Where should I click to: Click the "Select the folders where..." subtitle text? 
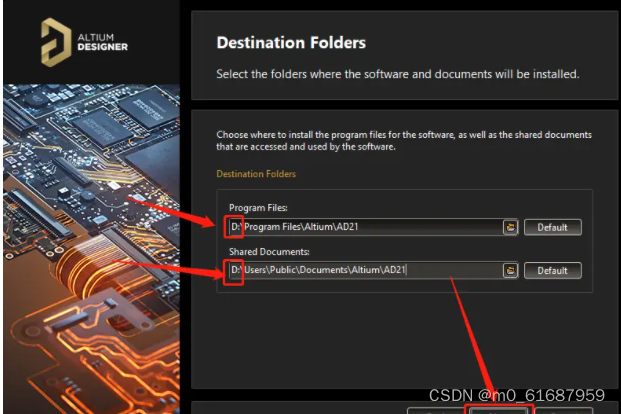coord(398,74)
